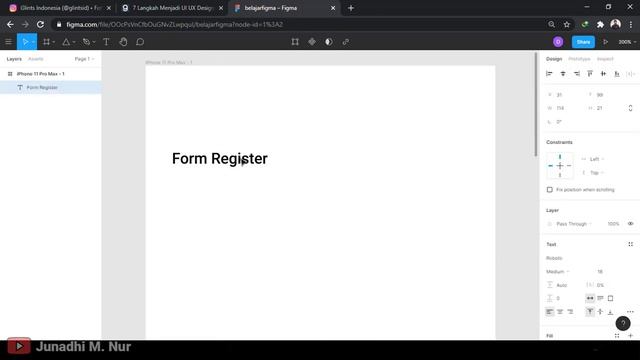
Task: Click the purple user avatar
Action: click(558, 42)
